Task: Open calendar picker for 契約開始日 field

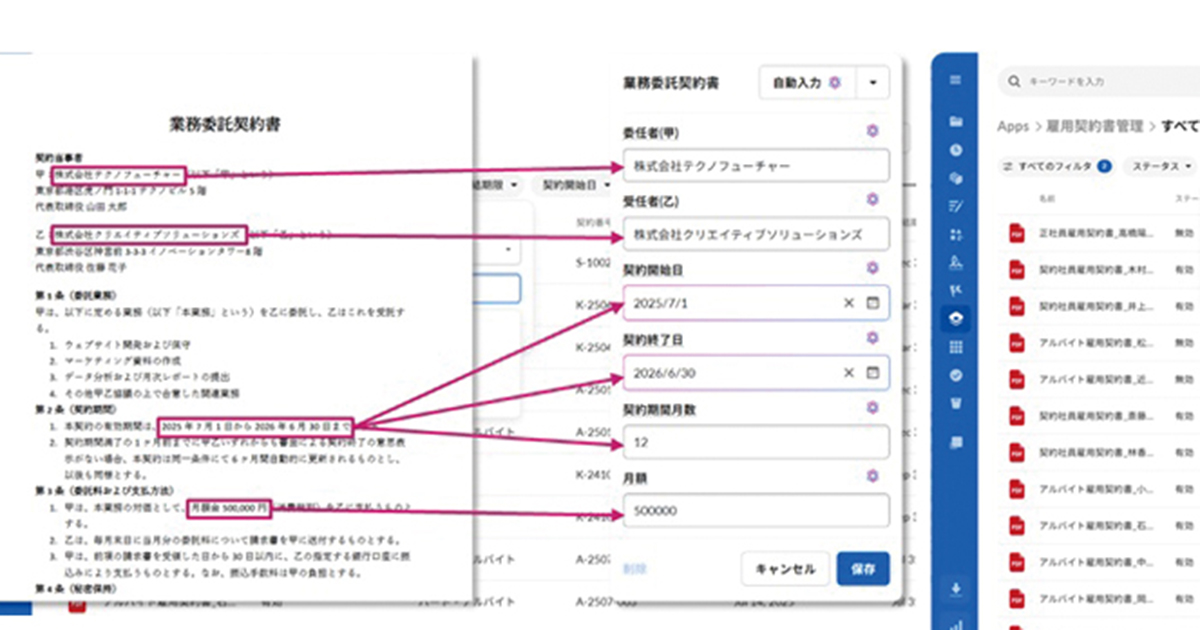Action: tap(872, 303)
